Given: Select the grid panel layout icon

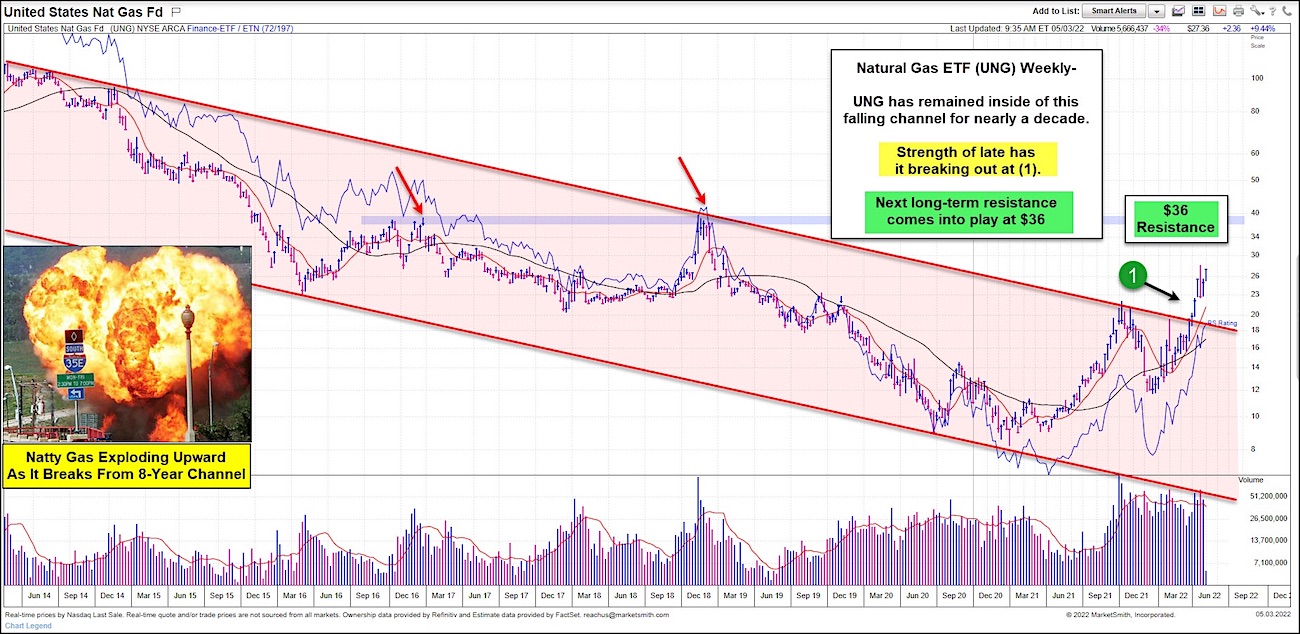Looking at the screenshot, I should pos(1198,10).
